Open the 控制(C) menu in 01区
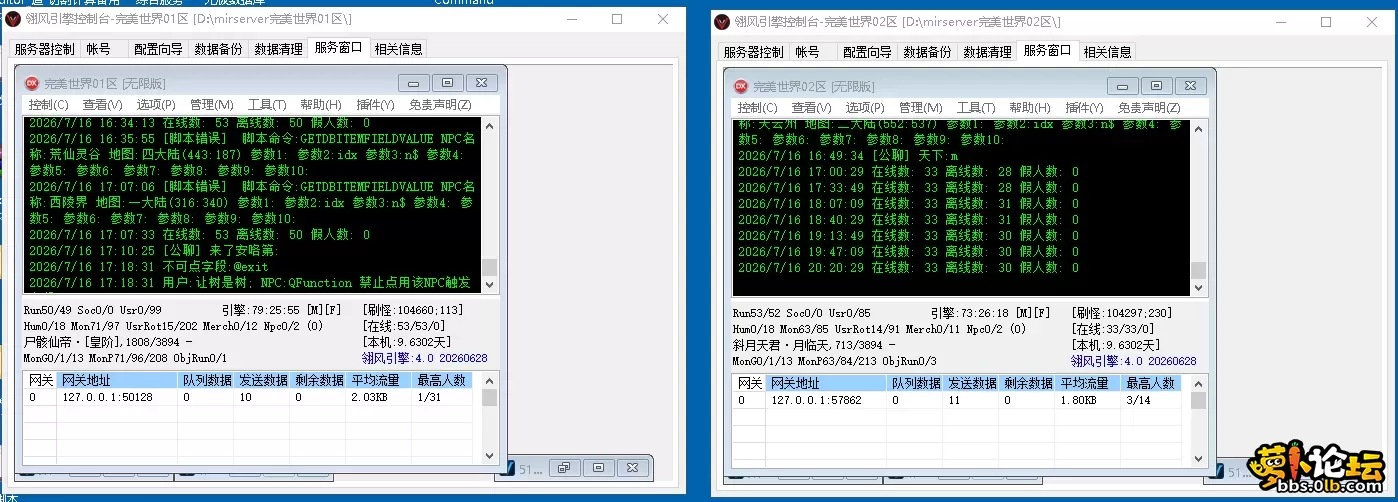Viewport: 1398px width, 502px height. [x=48, y=104]
